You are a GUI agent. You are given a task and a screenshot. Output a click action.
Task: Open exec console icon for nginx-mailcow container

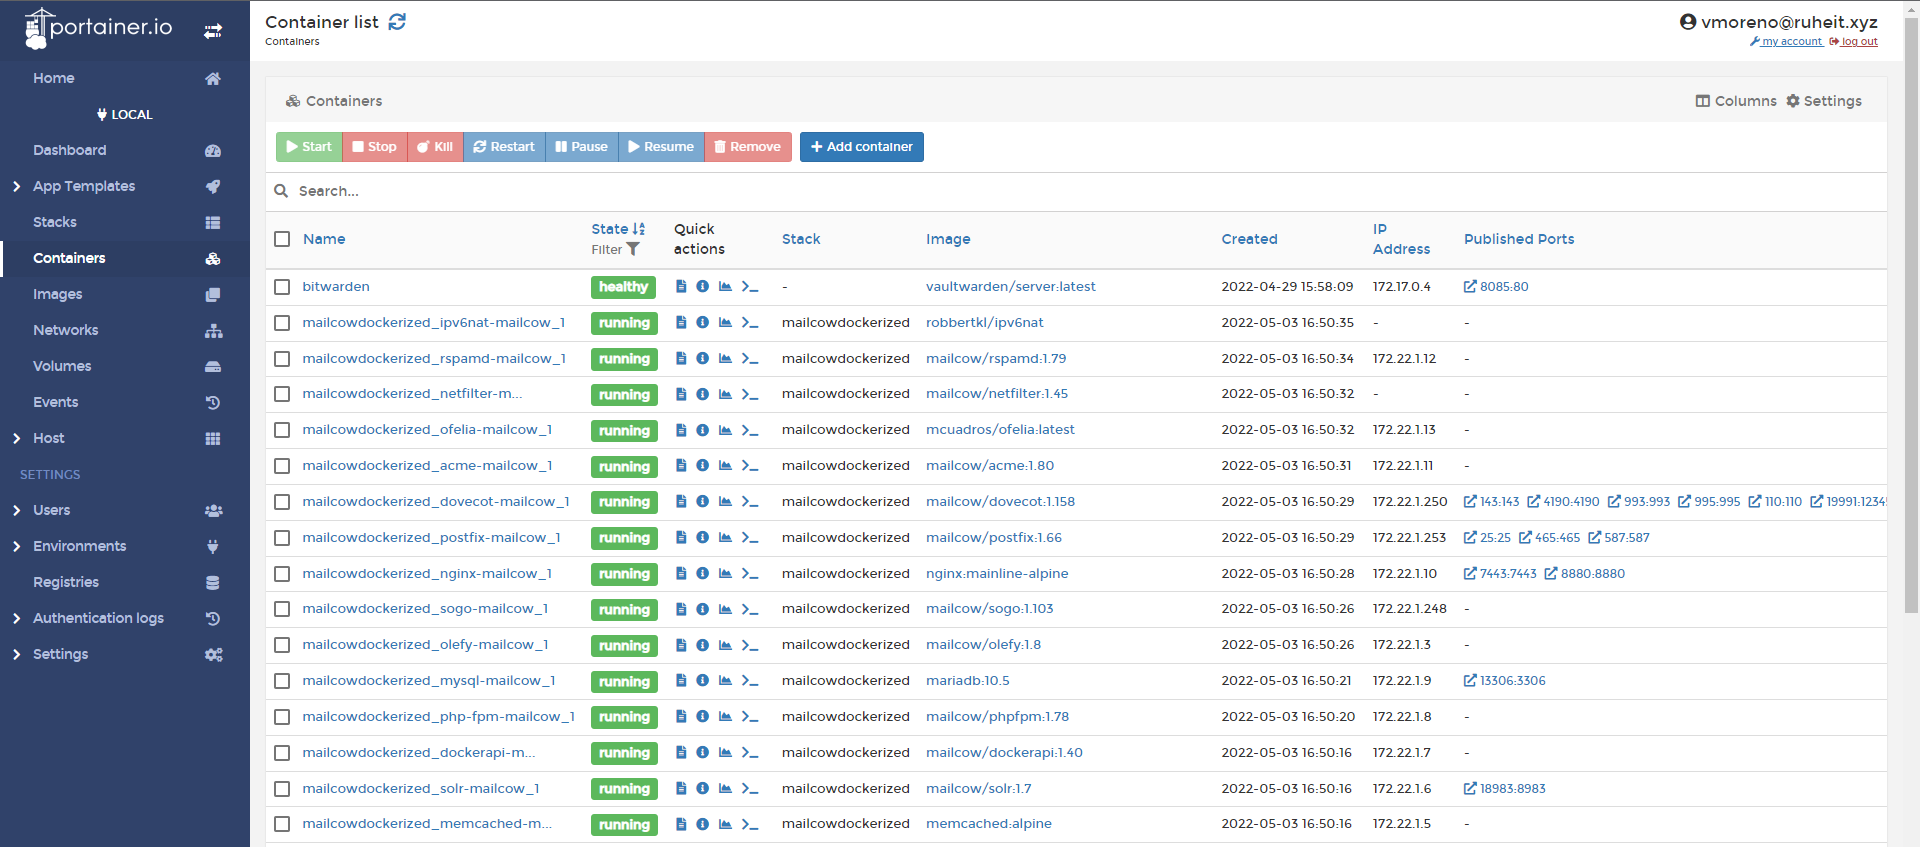point(750,574)
